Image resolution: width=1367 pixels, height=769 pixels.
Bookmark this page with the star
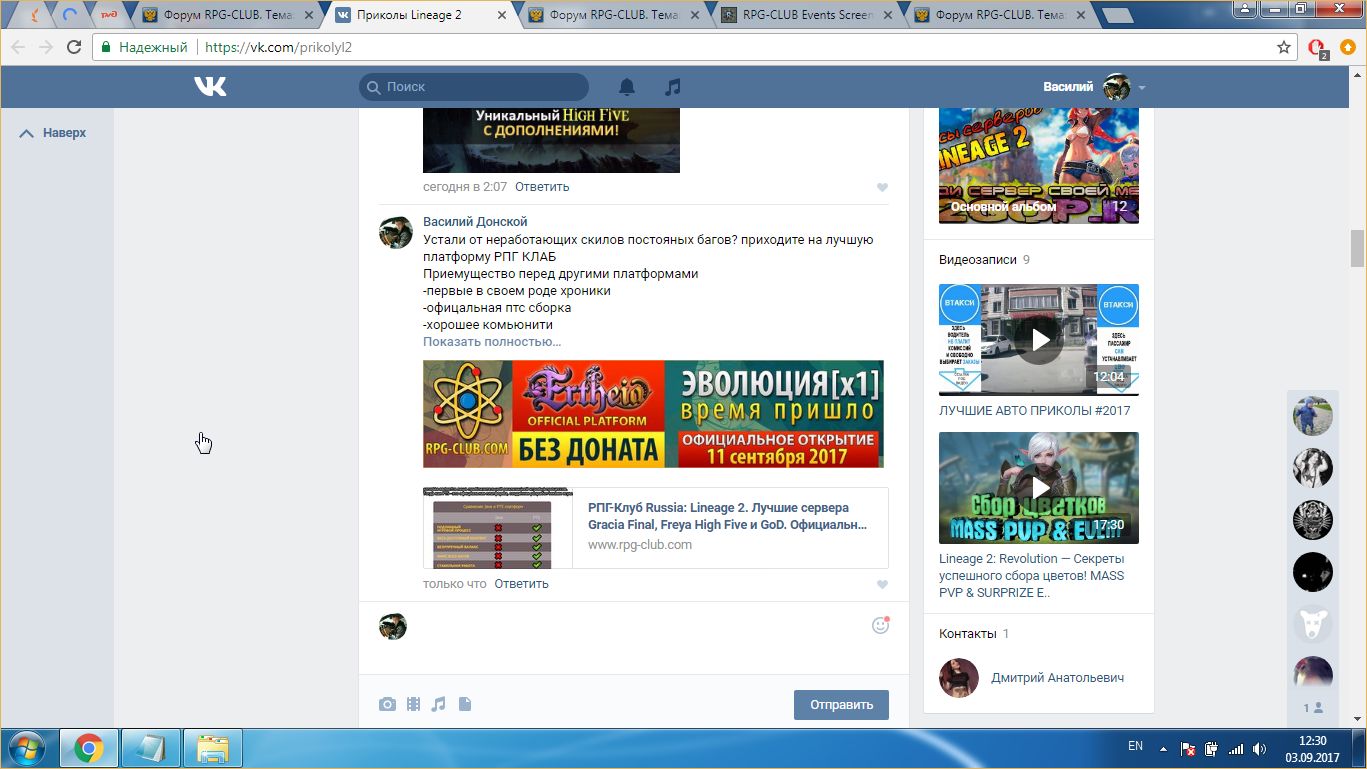click(x=1284, y=47)
